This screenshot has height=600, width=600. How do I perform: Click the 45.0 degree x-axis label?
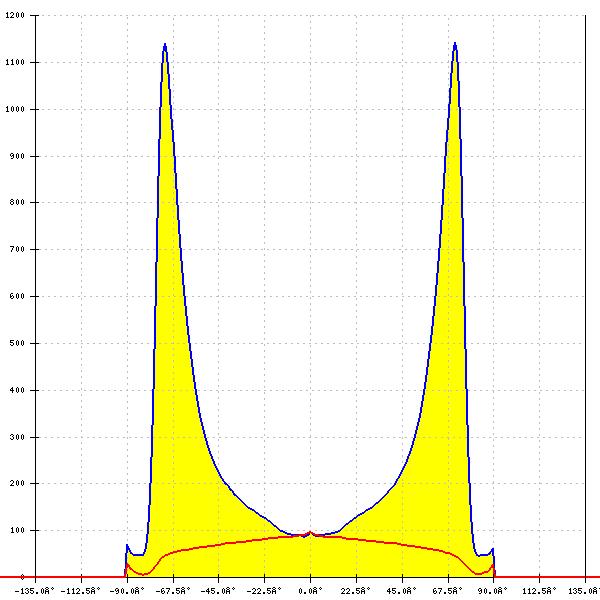tap(402, 590)
